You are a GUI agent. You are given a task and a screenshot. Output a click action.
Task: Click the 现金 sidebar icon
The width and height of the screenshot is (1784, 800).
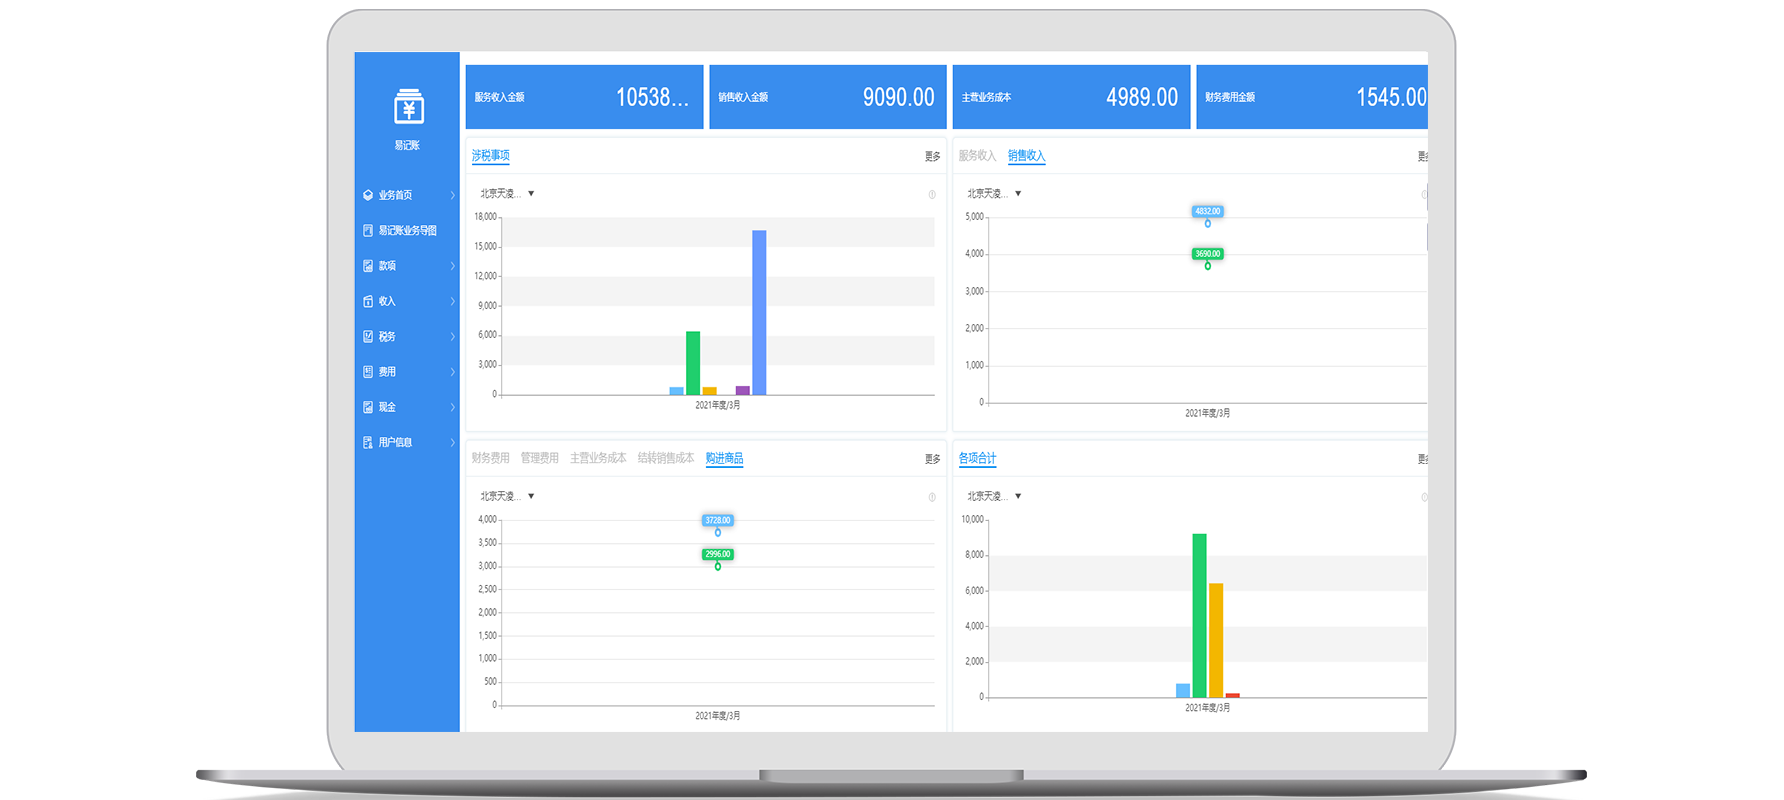click(x=368, y=407)
